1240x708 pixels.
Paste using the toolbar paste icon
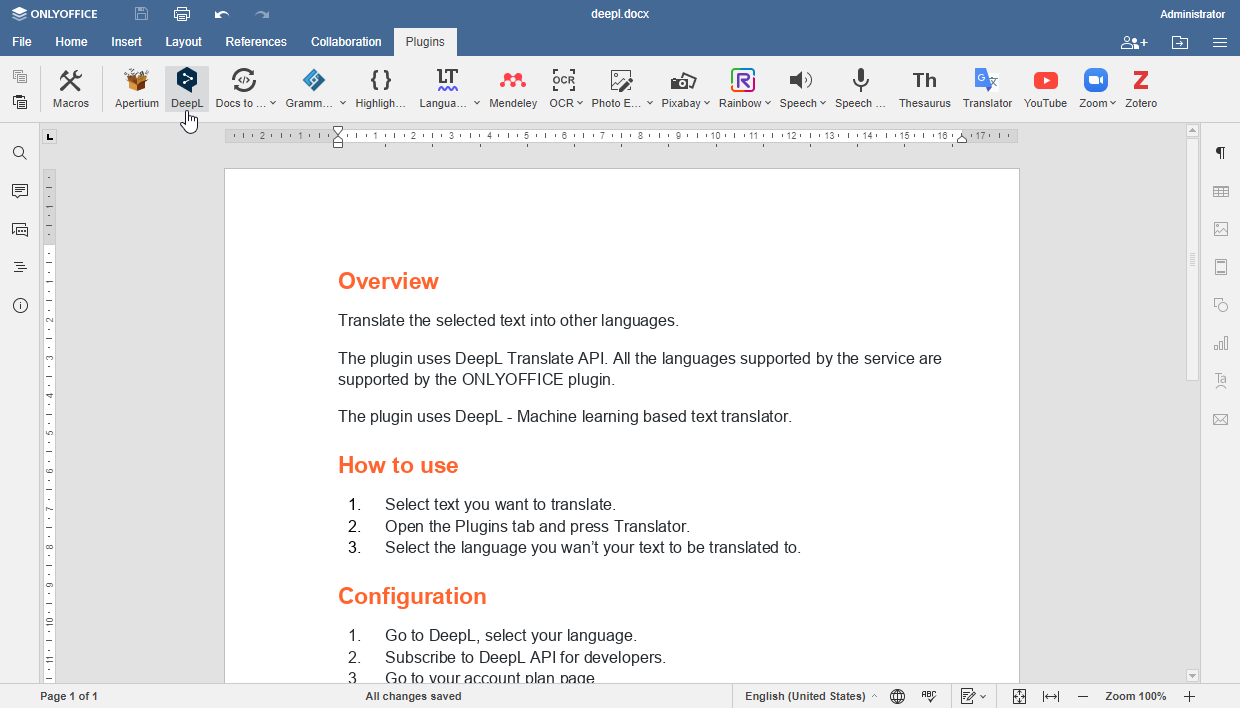coord(20,102)
